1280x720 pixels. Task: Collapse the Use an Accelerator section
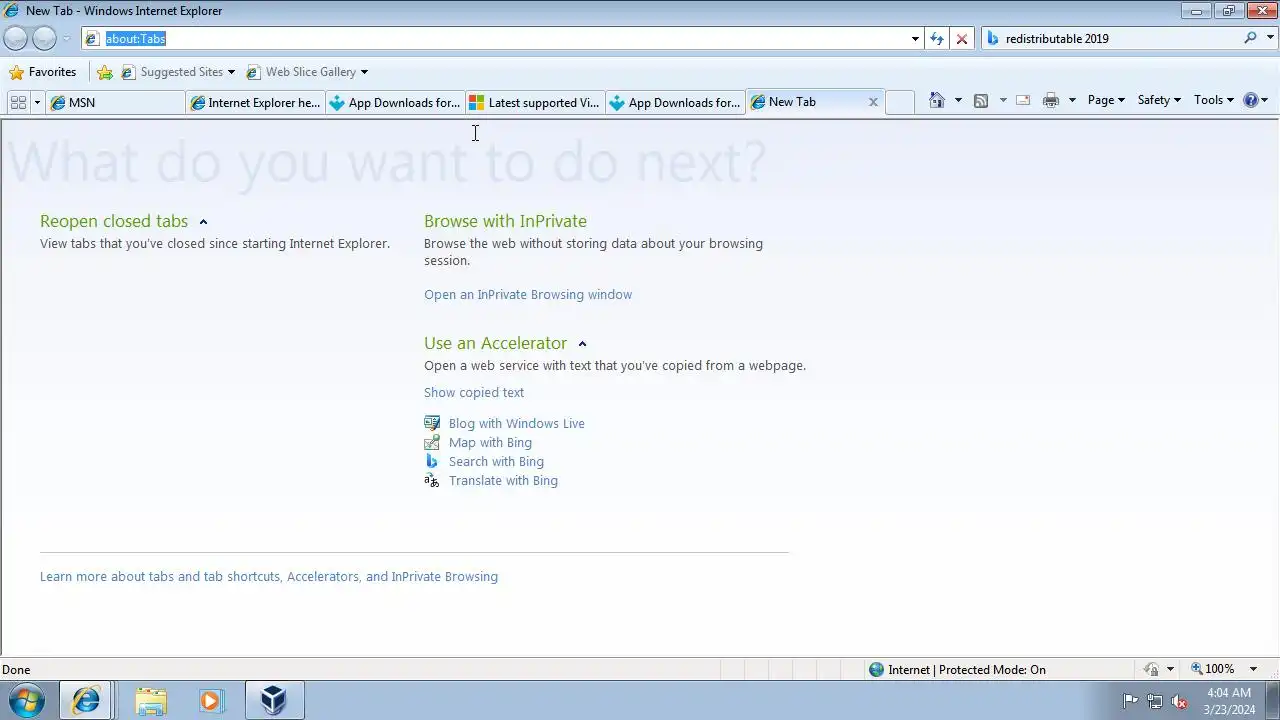pos(582,344)
